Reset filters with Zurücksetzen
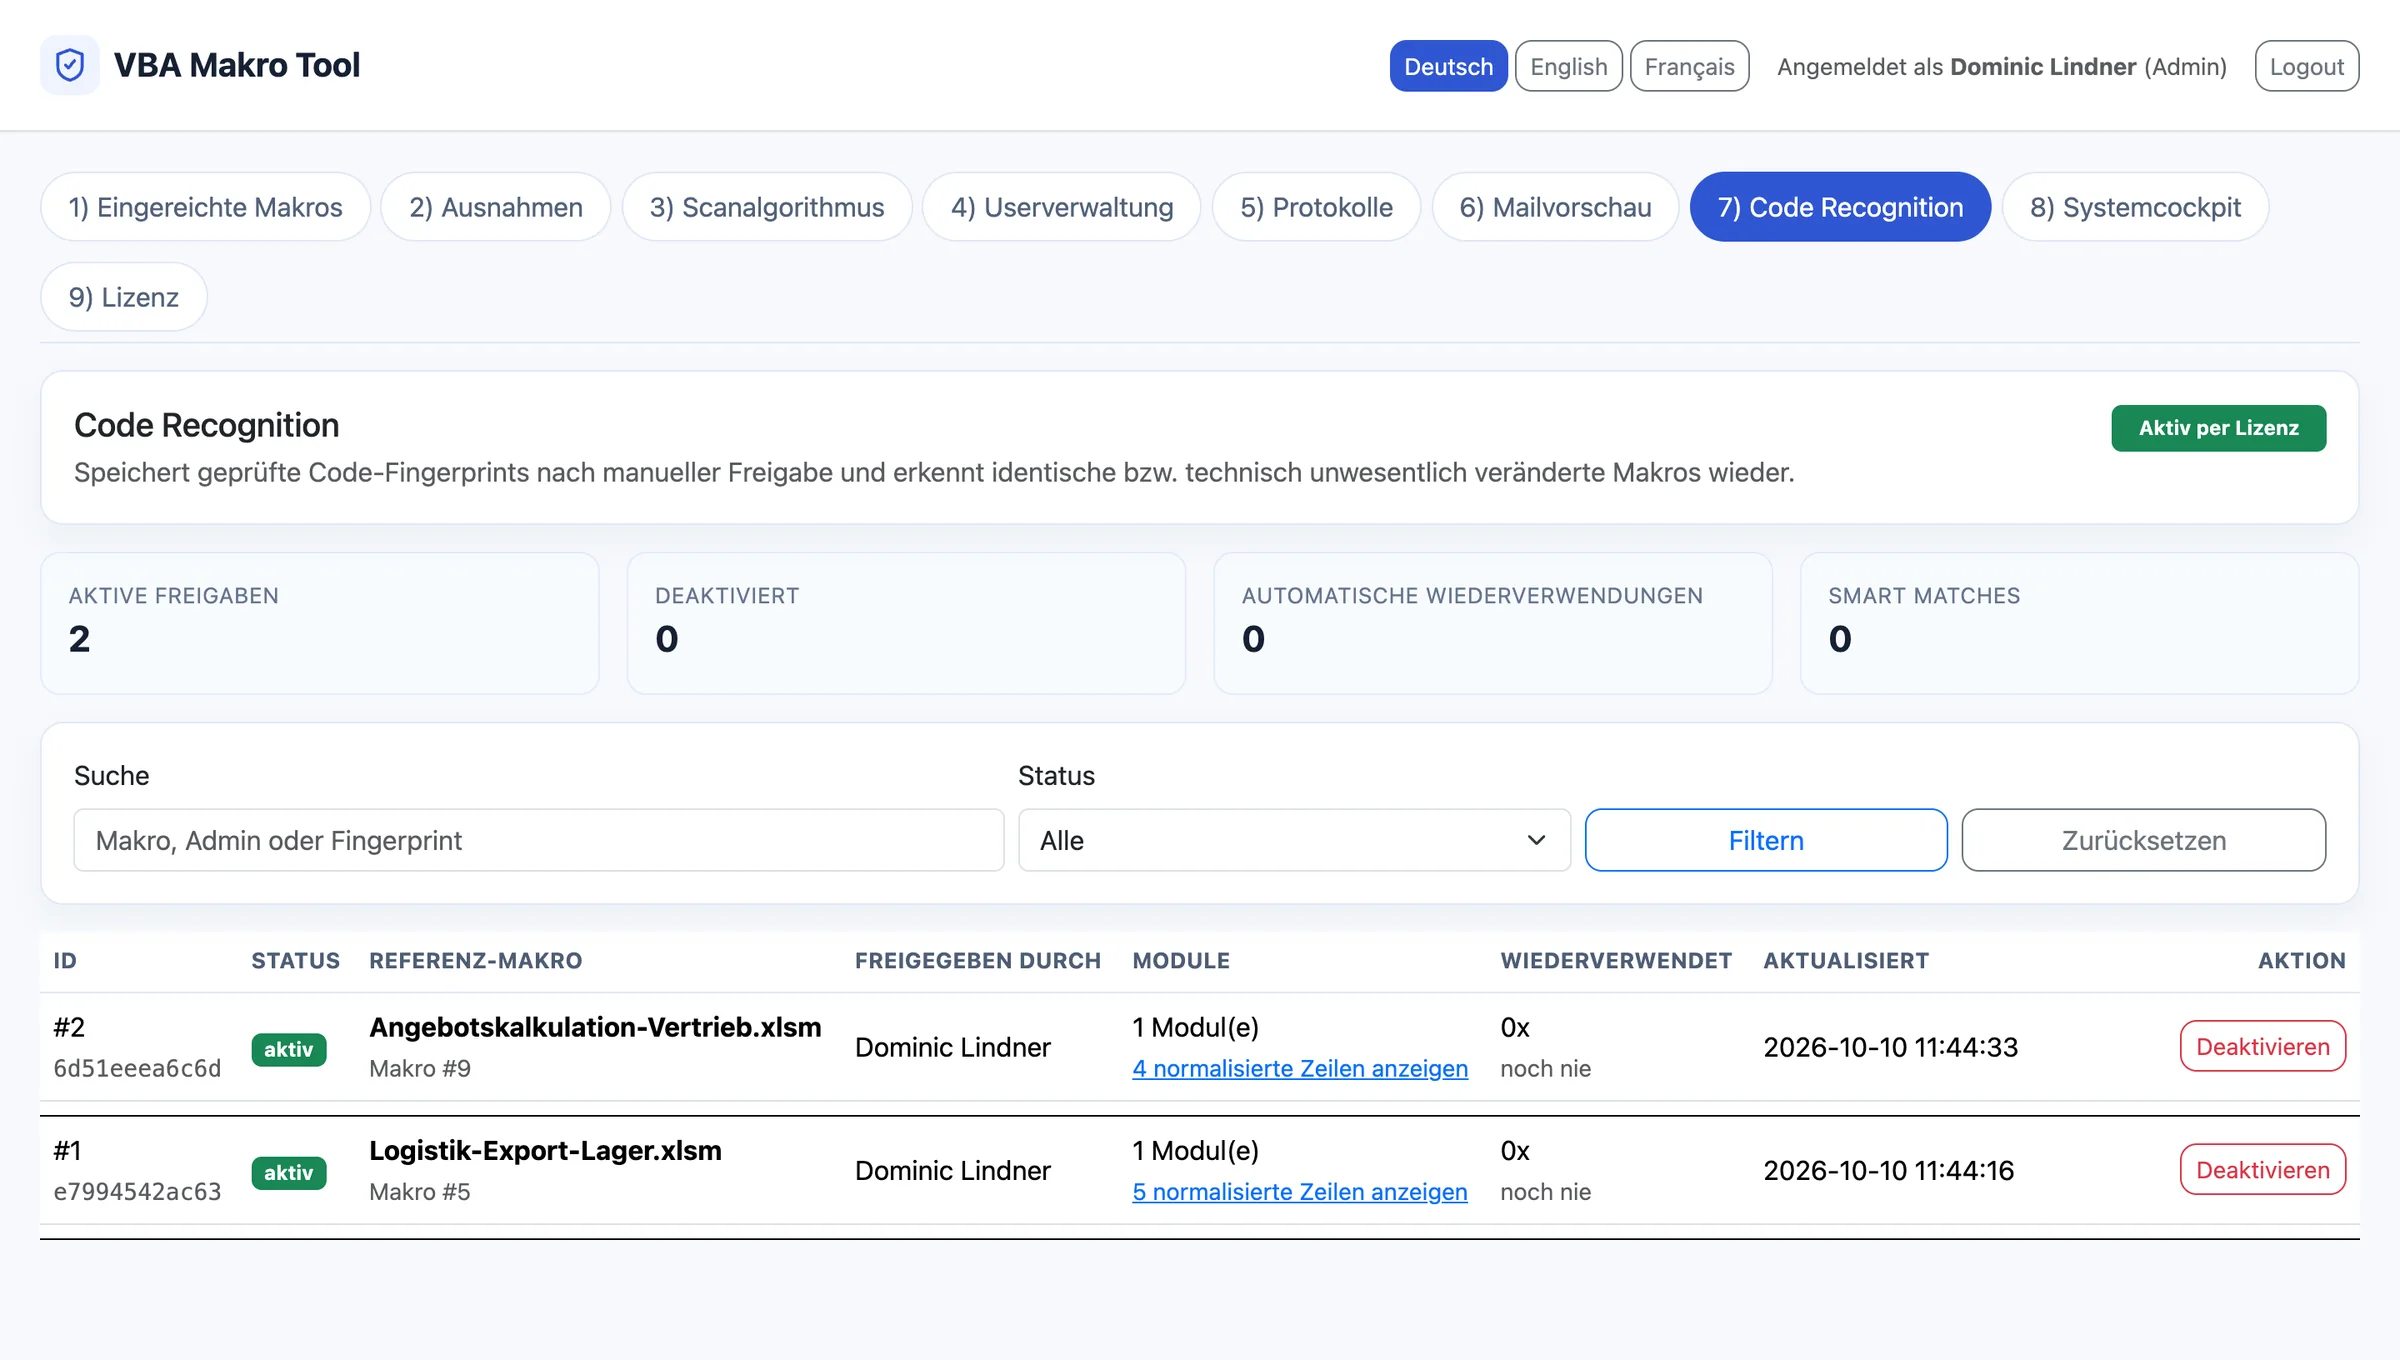This screenshot has height=1360, width=2400. pyautogui.click(x=2143, y=840)
